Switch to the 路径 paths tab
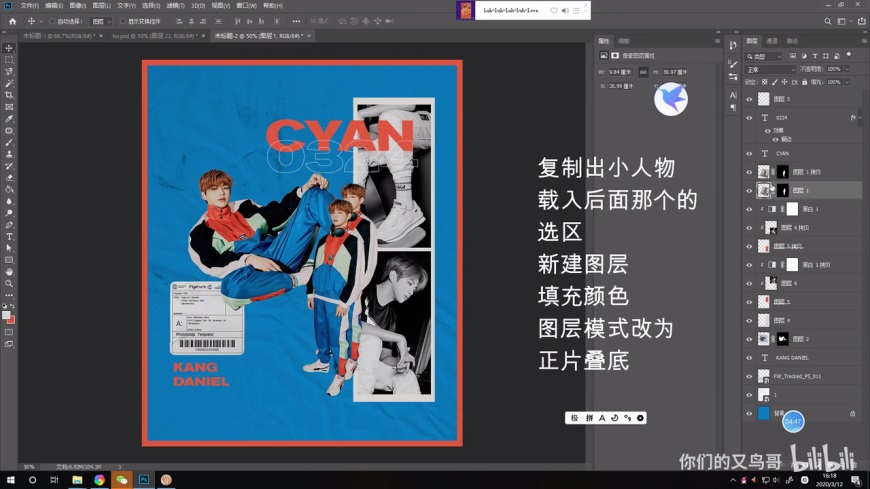This screenshot has height=489, width=870. click(792, 41)
